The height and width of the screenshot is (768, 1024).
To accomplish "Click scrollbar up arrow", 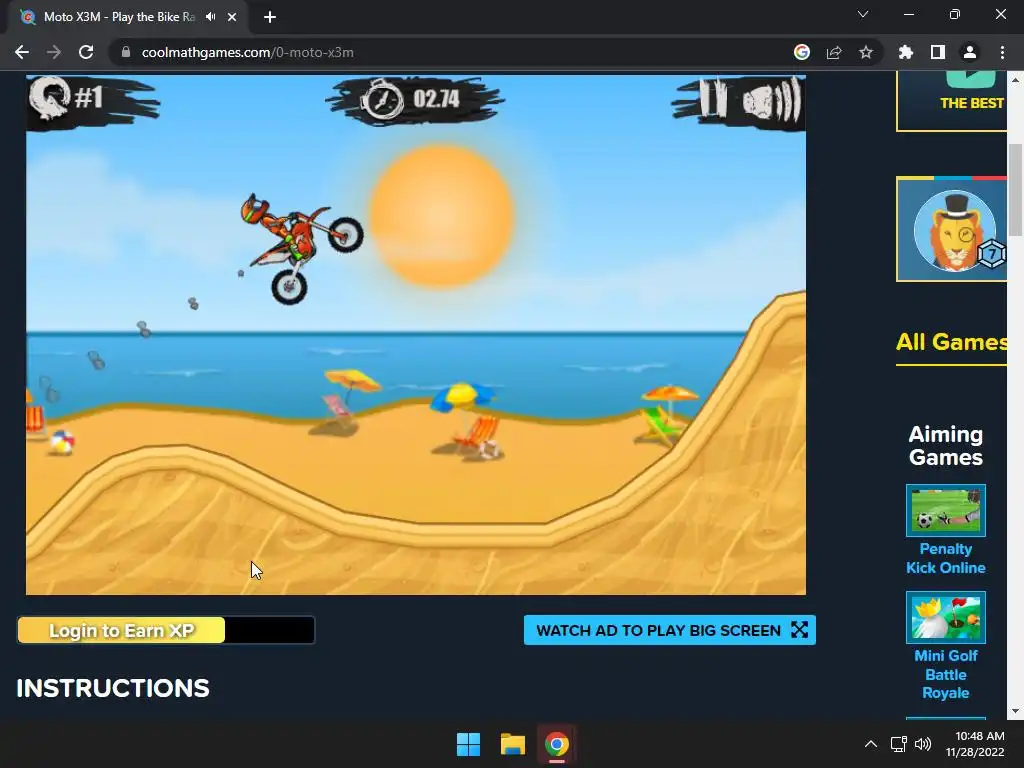I will 1015,80.
